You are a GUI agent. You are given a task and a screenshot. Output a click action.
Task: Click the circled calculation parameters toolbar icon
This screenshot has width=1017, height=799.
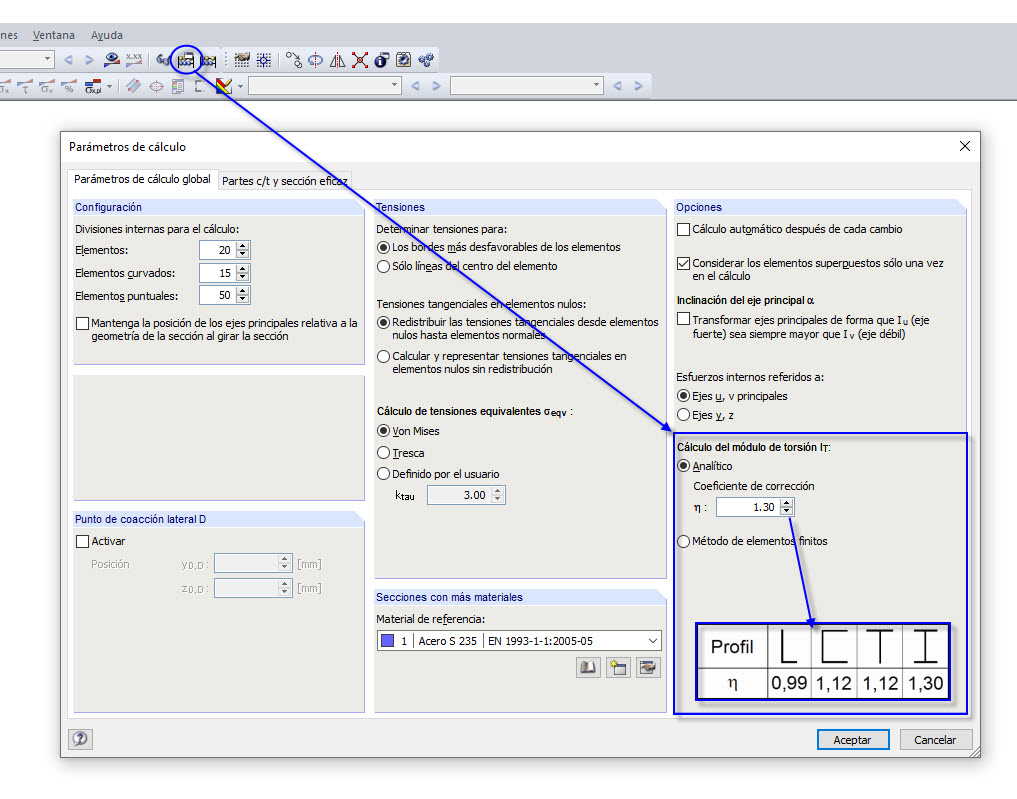coord(185,60)
